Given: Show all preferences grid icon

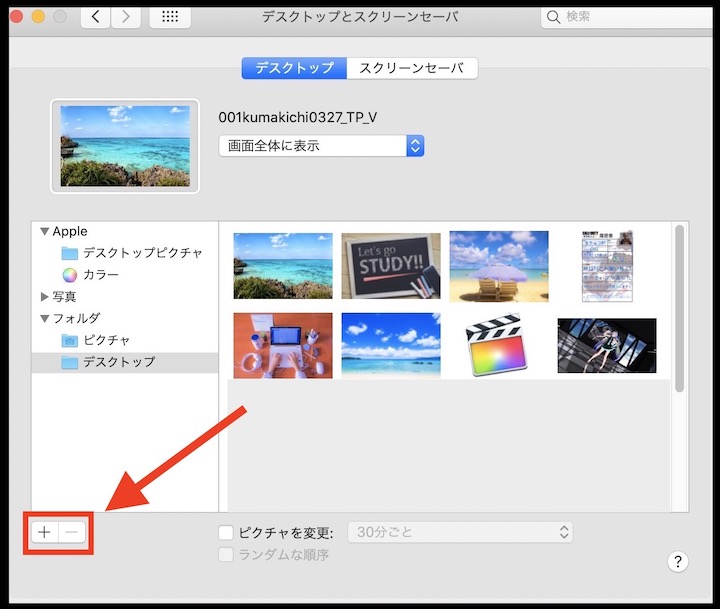Looking at the screenshot, I should [170, 17].
